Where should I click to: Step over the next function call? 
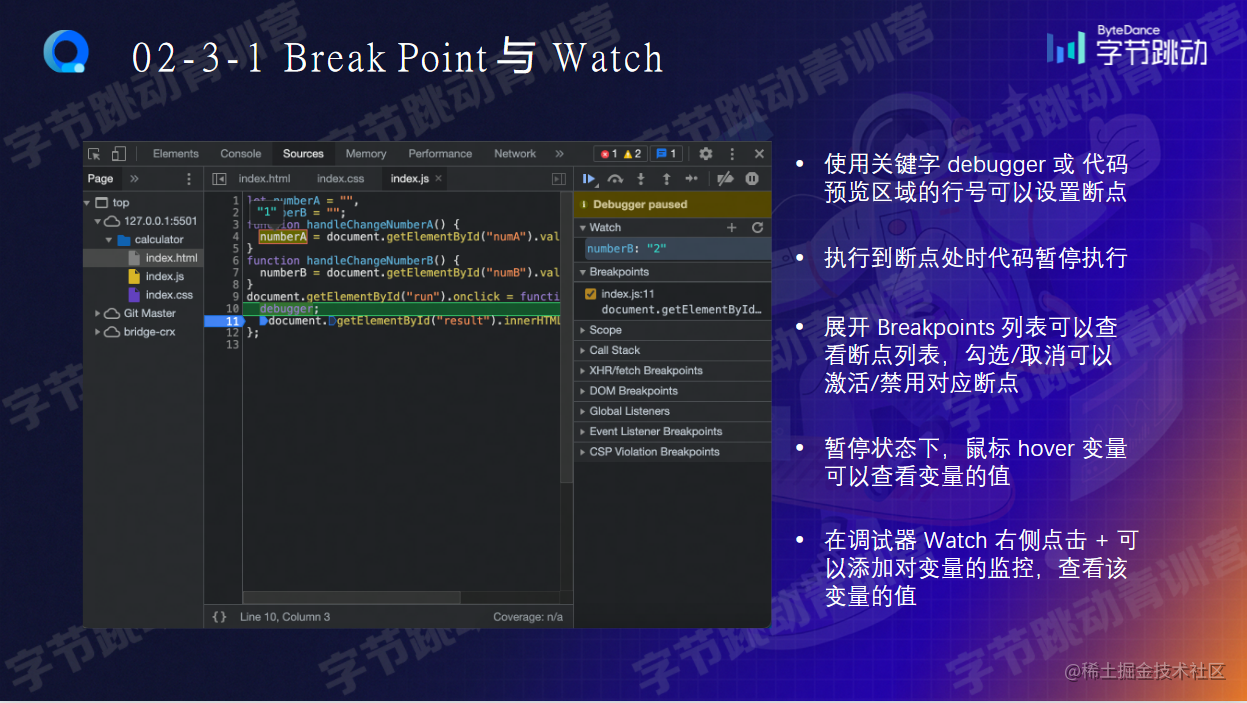(615, 179)
